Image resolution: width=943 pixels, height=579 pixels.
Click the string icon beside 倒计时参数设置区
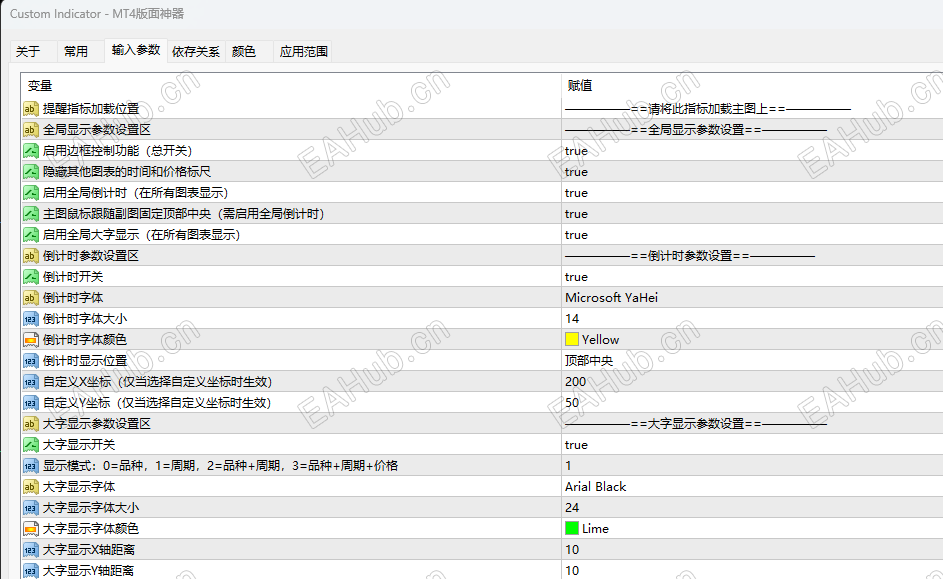(31, 256)
